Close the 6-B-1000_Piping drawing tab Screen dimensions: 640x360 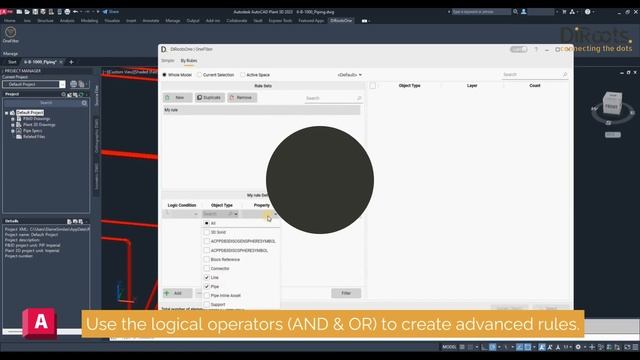[x=61, y=62]
